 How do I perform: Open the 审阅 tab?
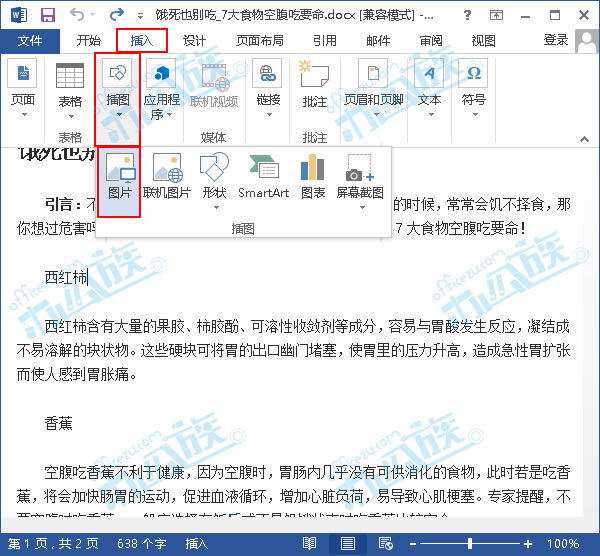tap(431, 40)
